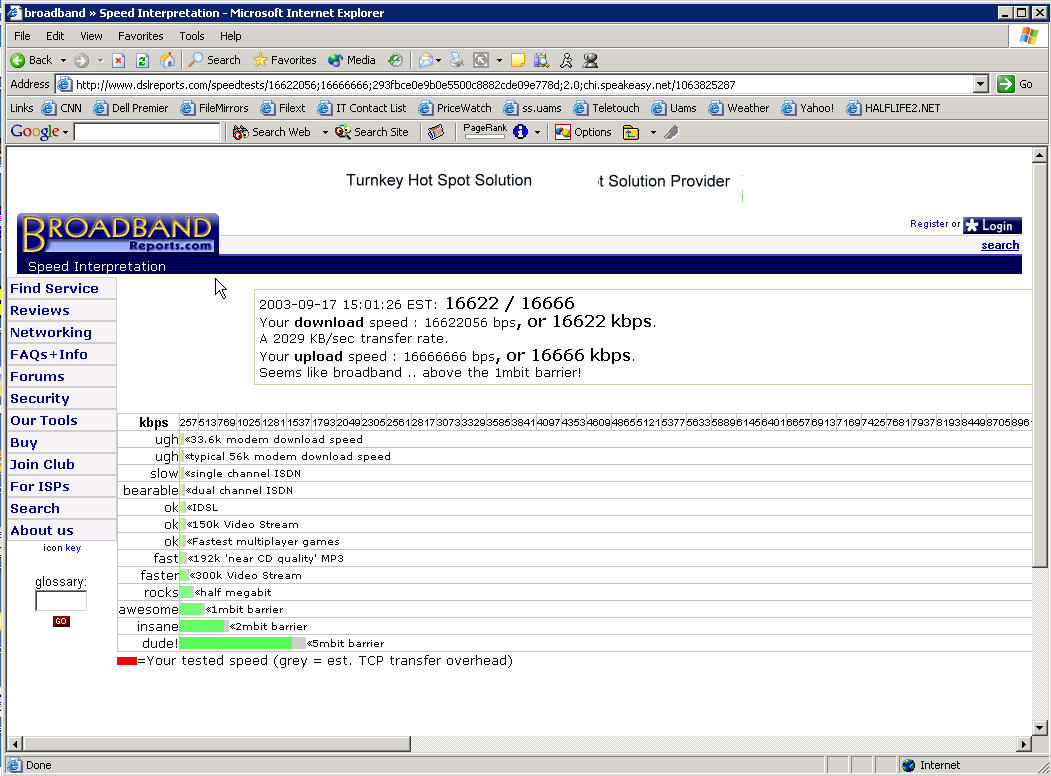Click the Google toolbar Options button

point(583,133)
